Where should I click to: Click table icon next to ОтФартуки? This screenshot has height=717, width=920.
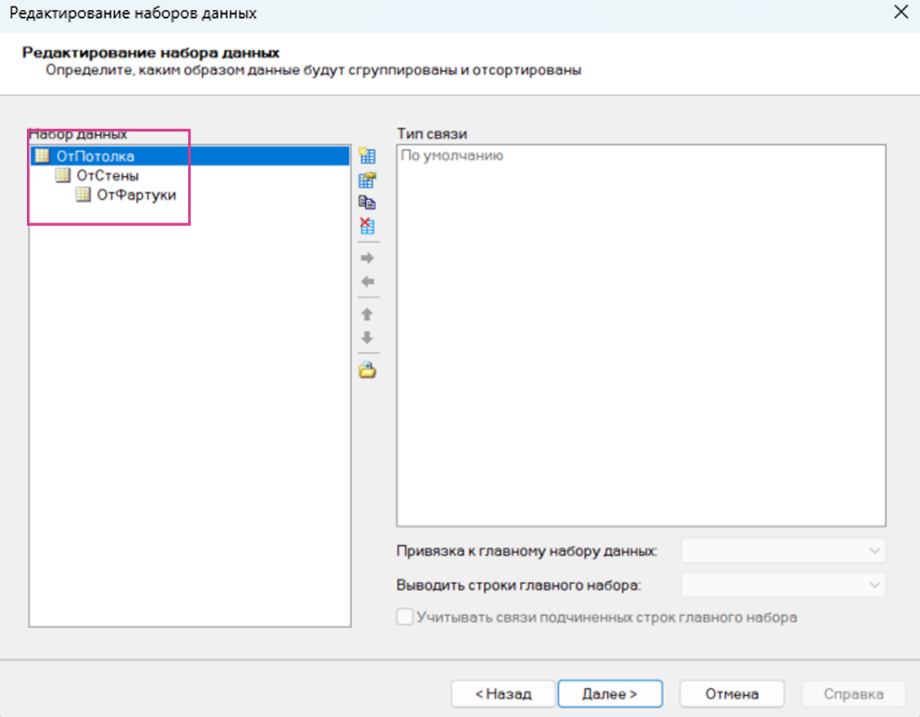[83, 194]
